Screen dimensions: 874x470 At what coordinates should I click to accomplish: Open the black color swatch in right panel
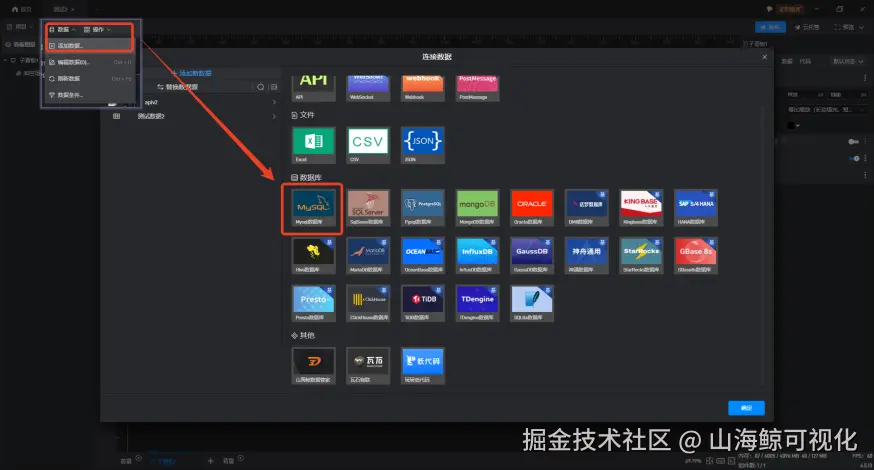[x=790, y=125]
